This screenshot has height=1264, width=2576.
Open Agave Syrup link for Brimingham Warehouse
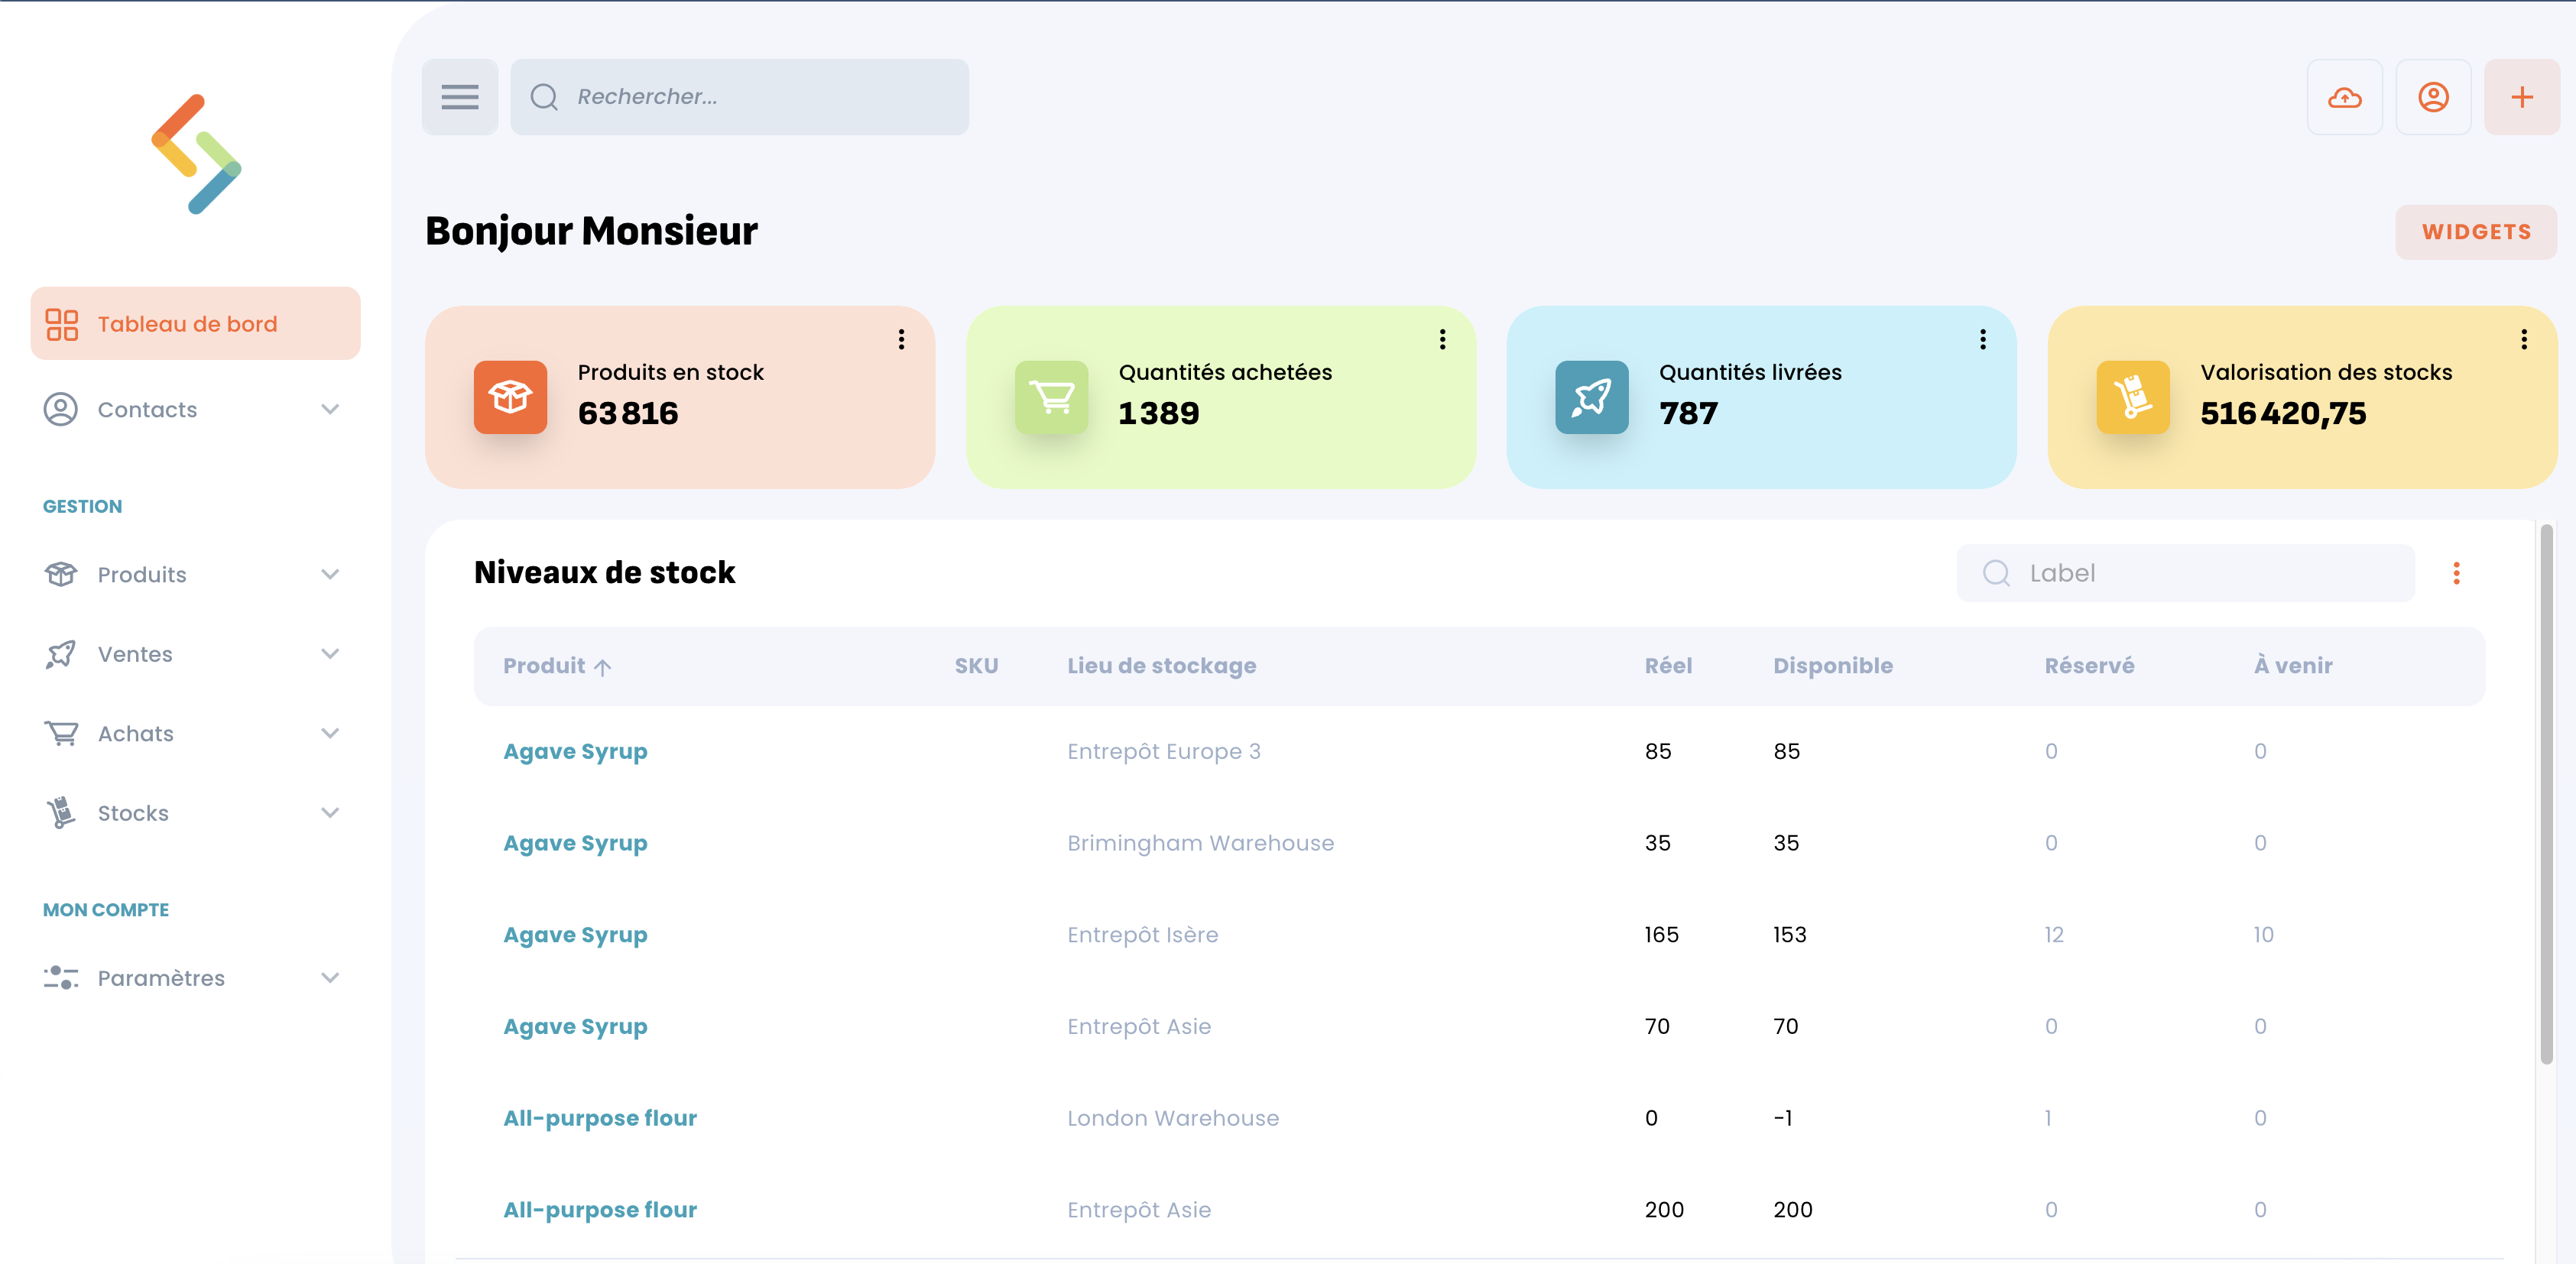pos(575,844)
